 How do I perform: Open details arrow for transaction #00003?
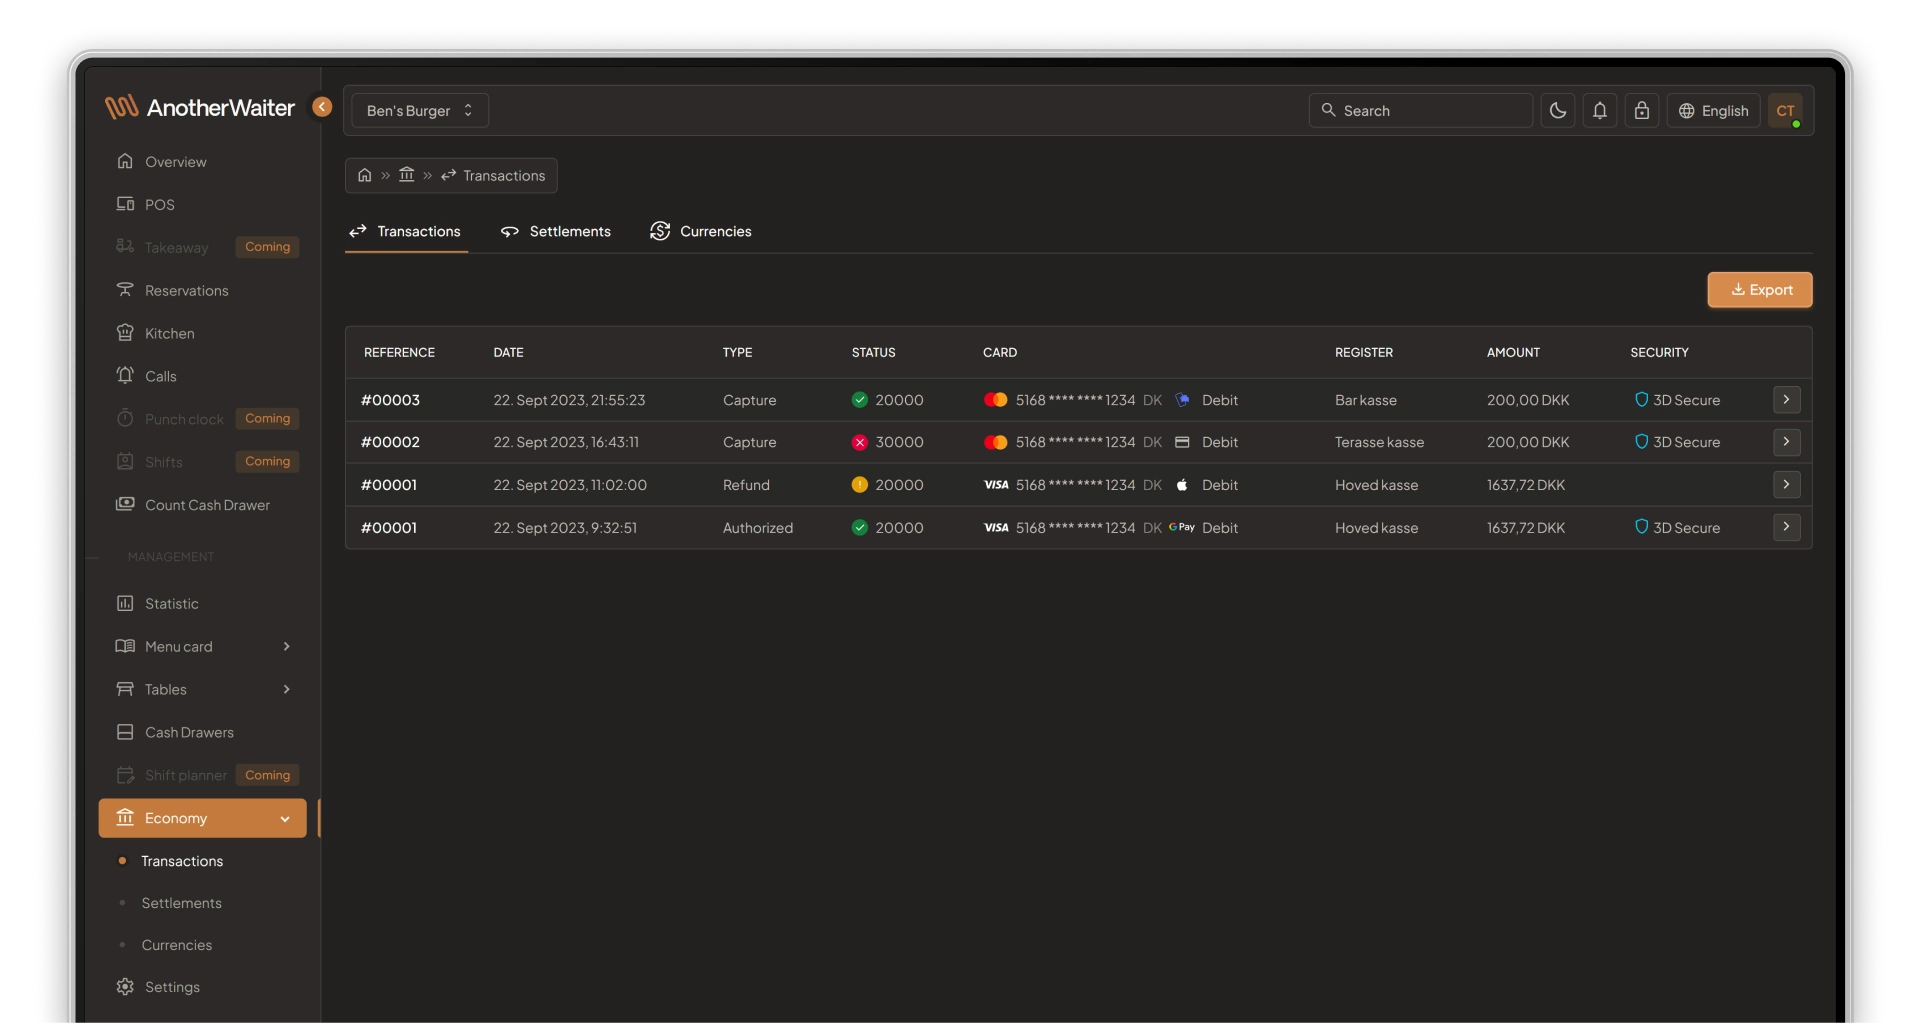point(1786,400)
